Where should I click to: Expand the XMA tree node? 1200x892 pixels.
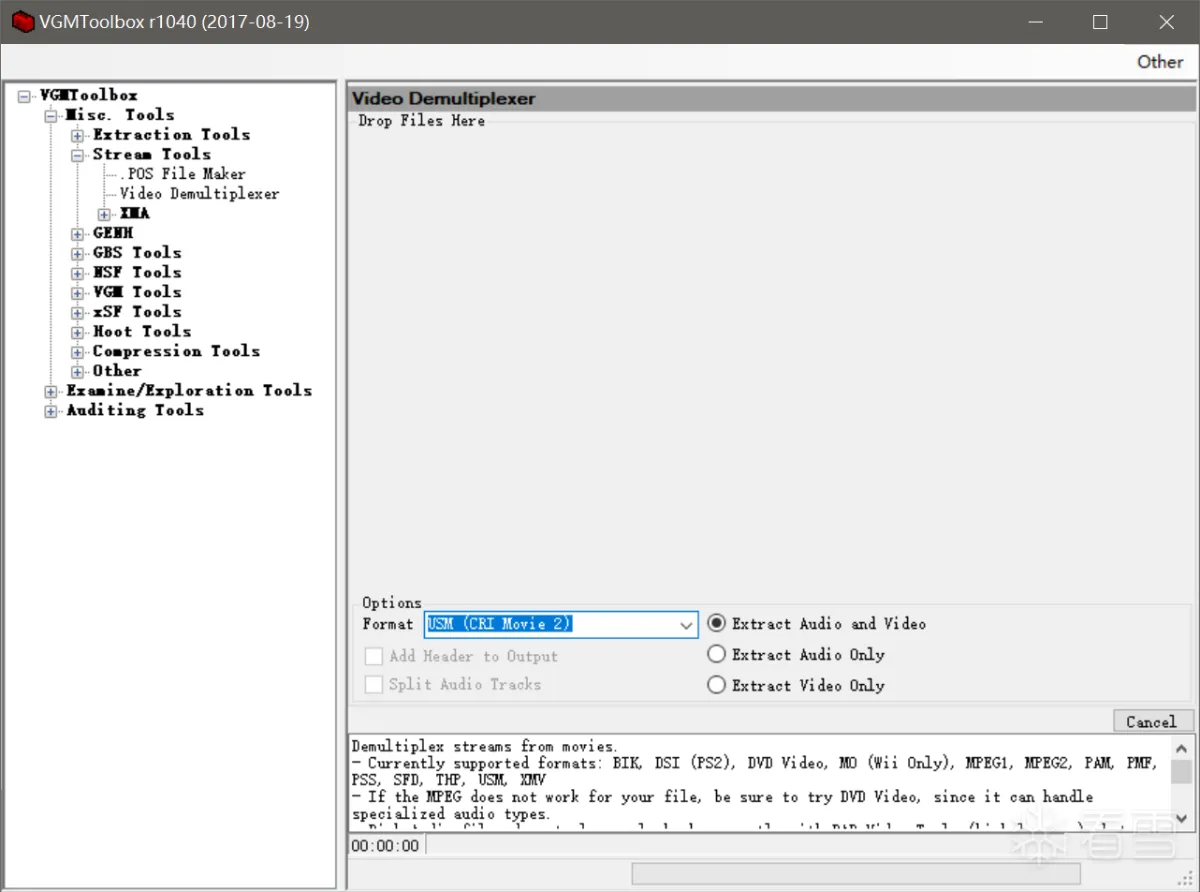pyautogui.click(x=104, y=213)
